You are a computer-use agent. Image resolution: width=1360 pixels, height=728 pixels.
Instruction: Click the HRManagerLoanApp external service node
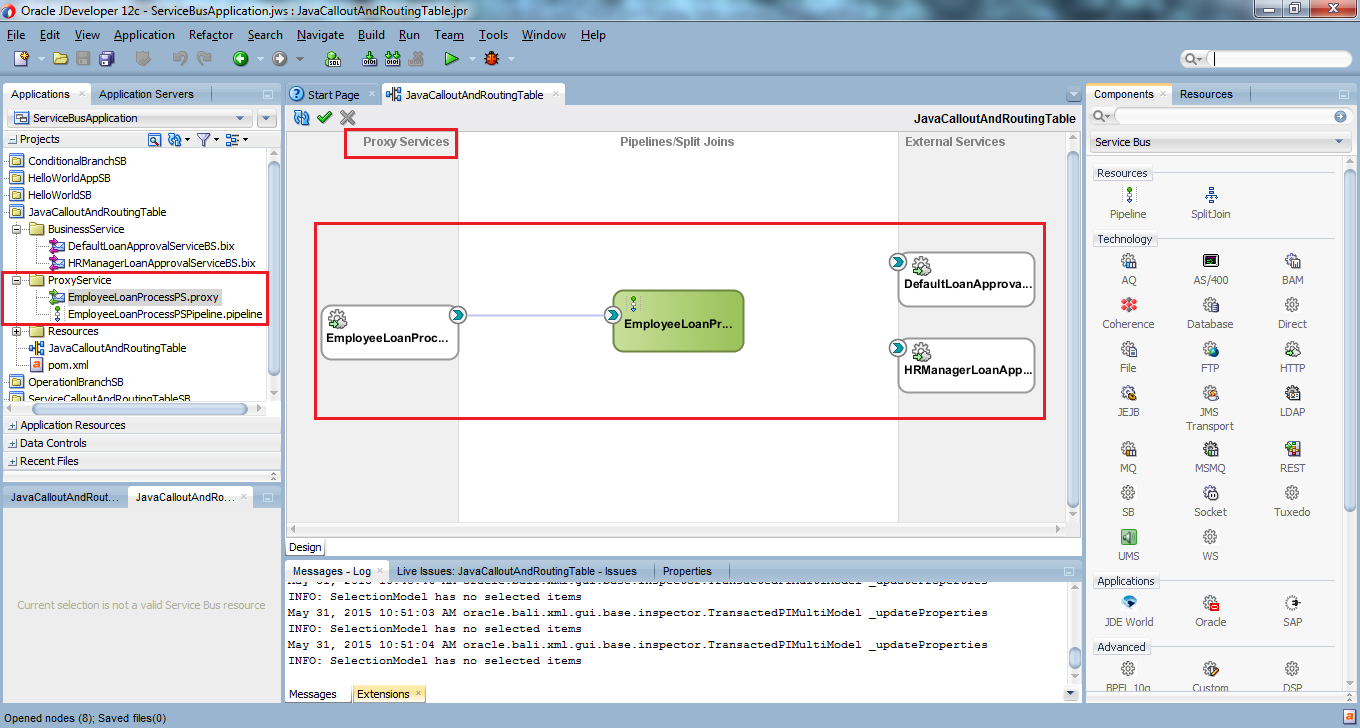966,365
